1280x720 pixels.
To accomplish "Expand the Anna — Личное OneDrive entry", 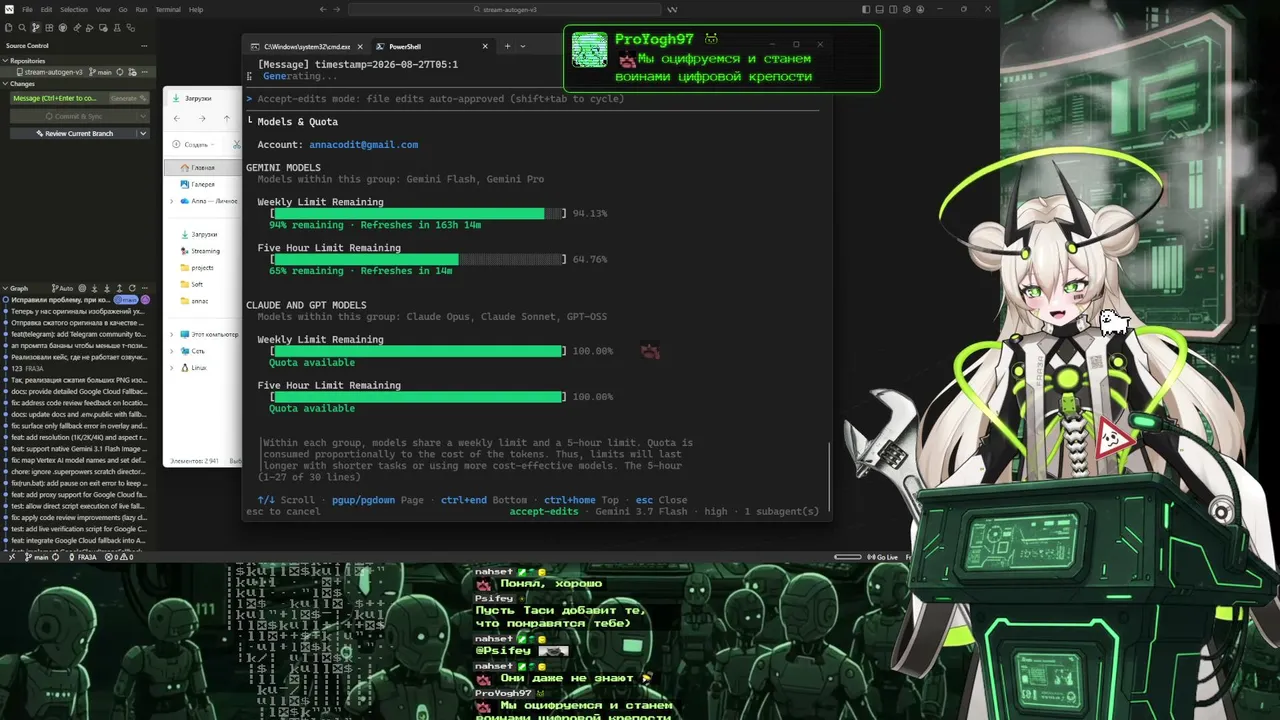I will pos(172,201).
